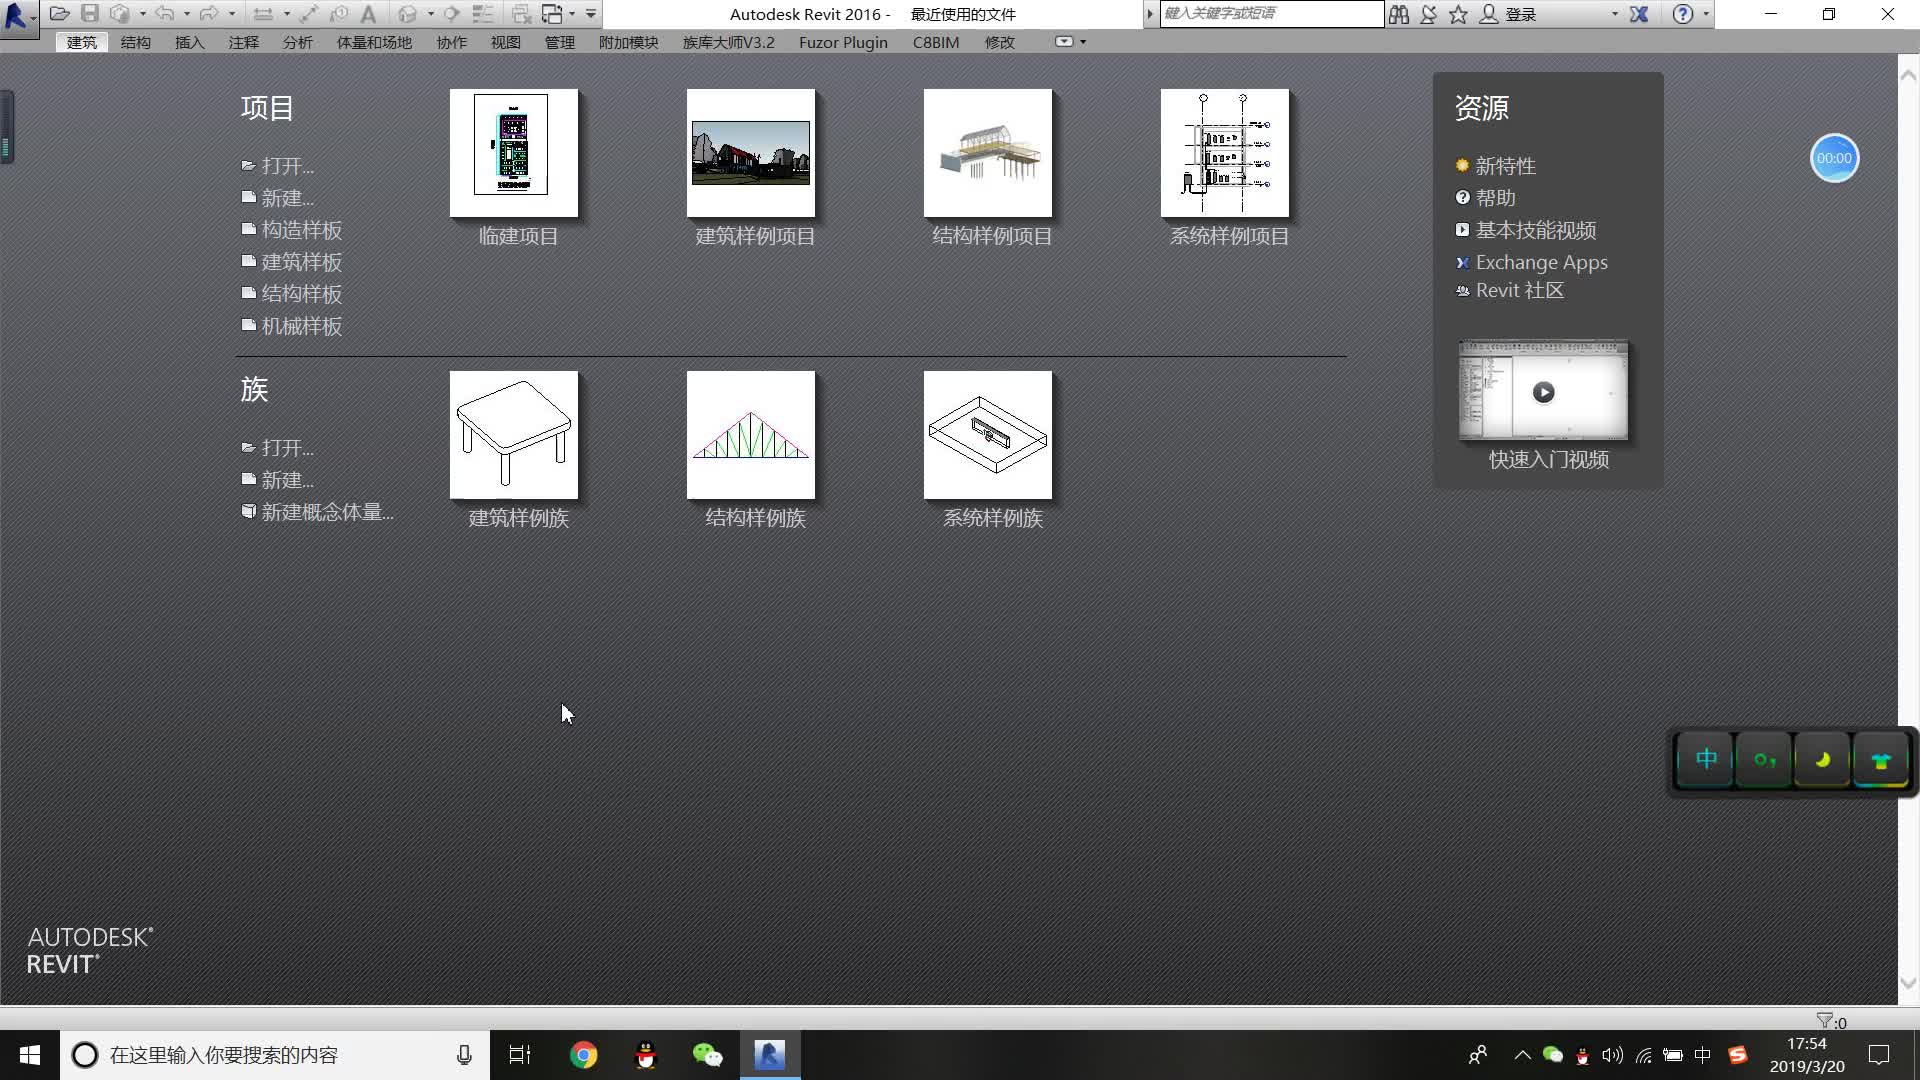Click the Redo arrow icon
Viewport: 1920px width, 1080px height.
coord(209,14)
